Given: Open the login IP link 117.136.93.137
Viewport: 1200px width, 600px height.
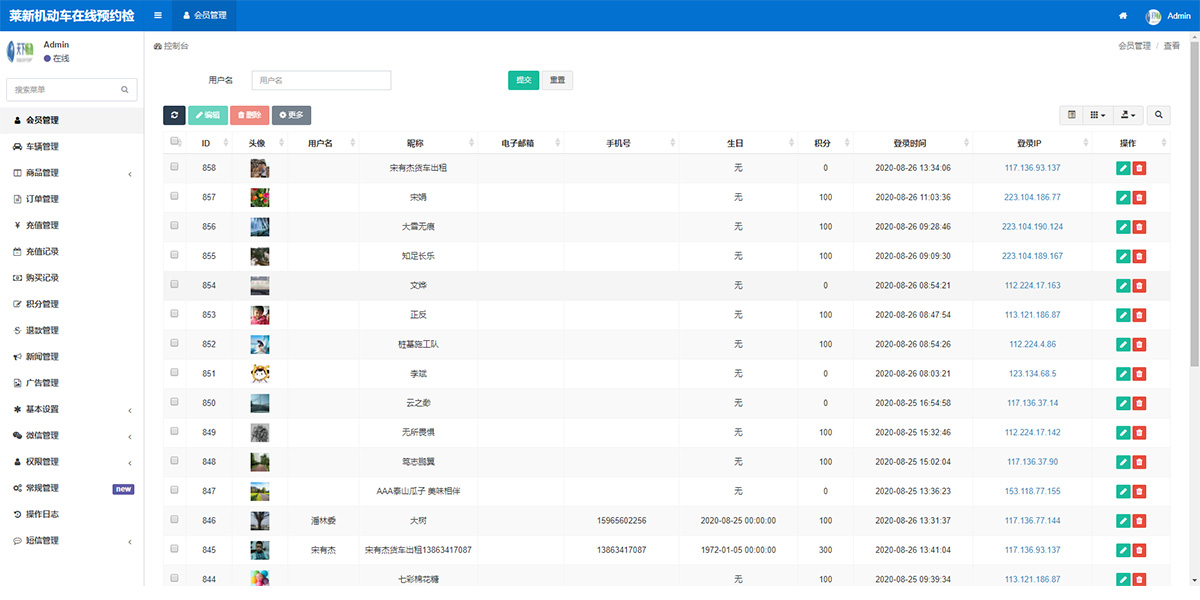Looking at the screenshot, I should (1032, 168).
